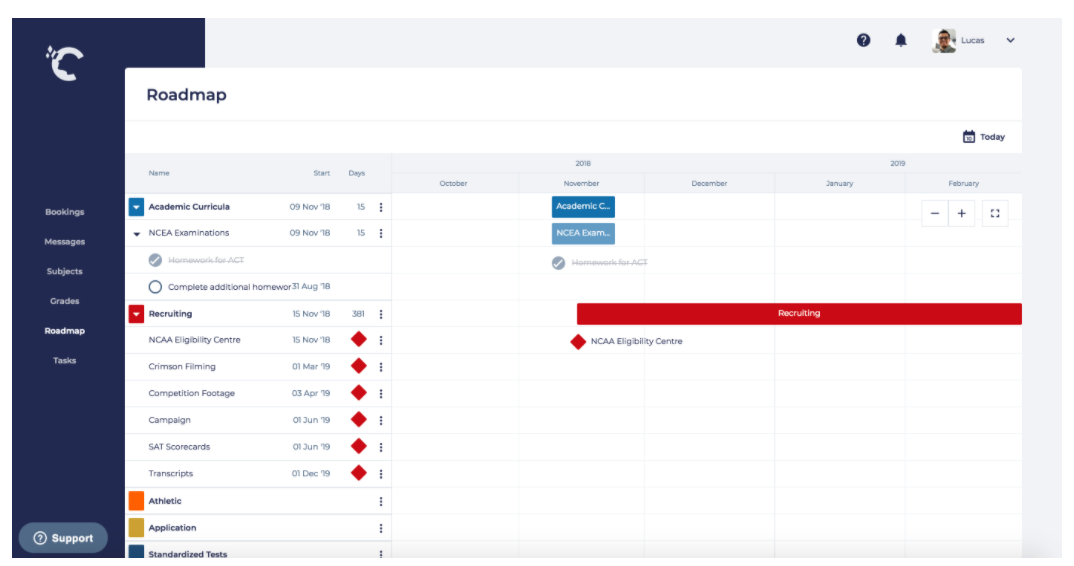
Task: Click the red diamond beside Crimson Filming
Action: (359, 366)
